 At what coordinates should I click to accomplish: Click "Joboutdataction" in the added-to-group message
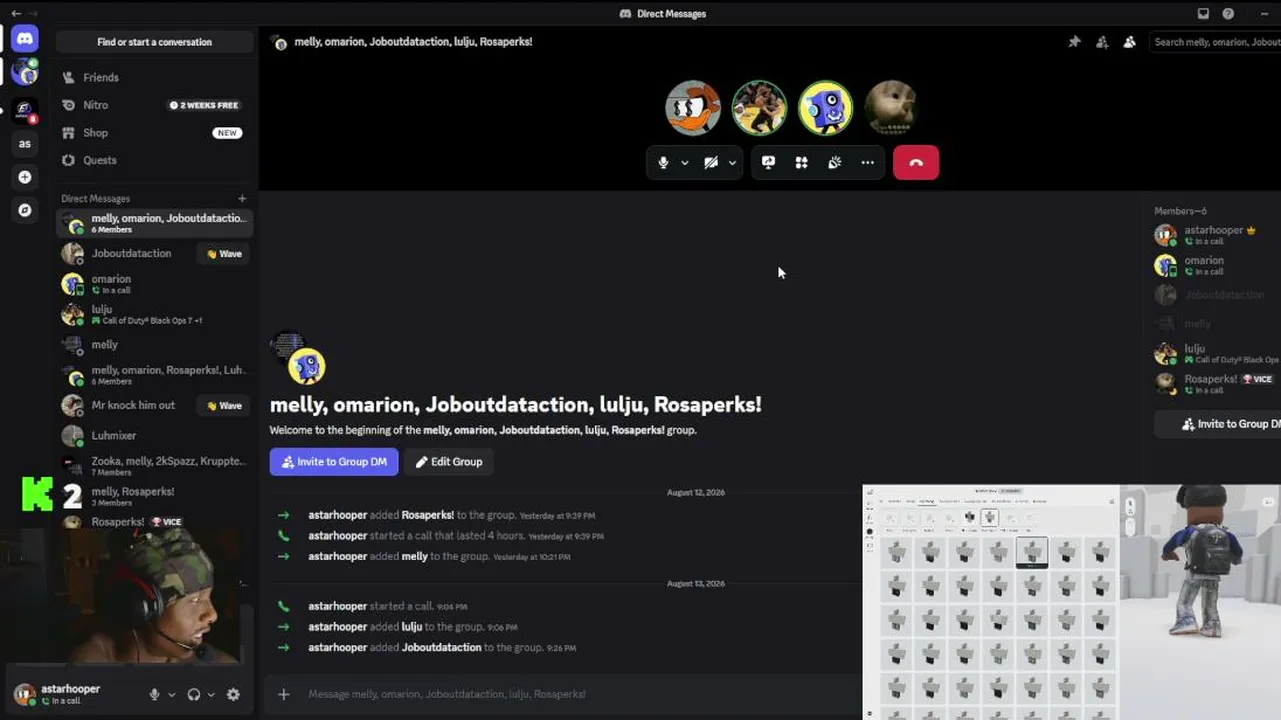[441, 648]
